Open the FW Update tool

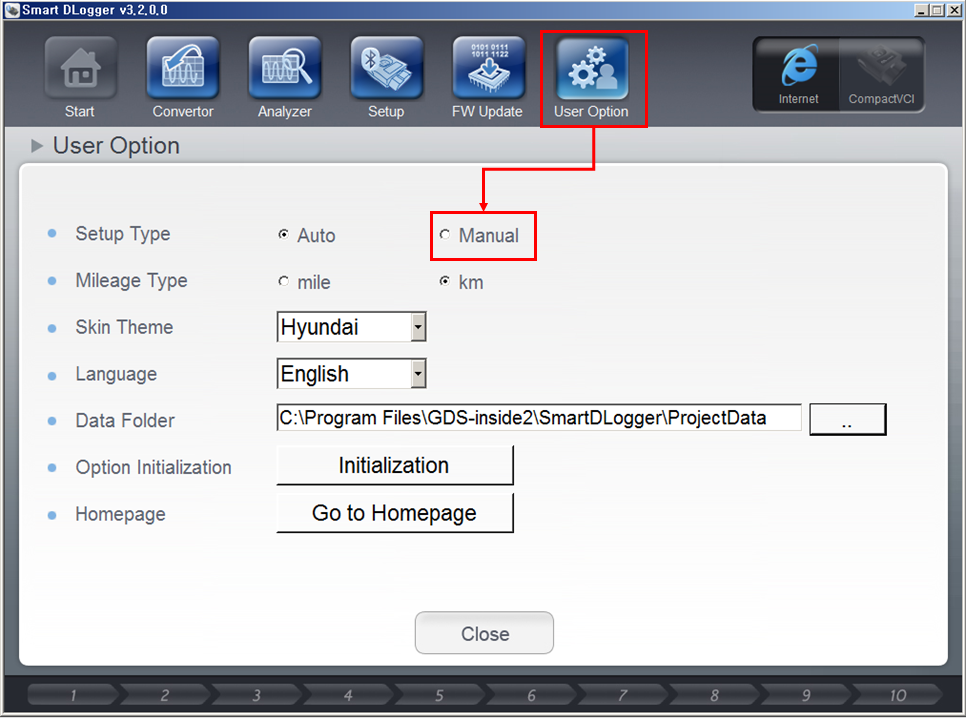(489, 67)
